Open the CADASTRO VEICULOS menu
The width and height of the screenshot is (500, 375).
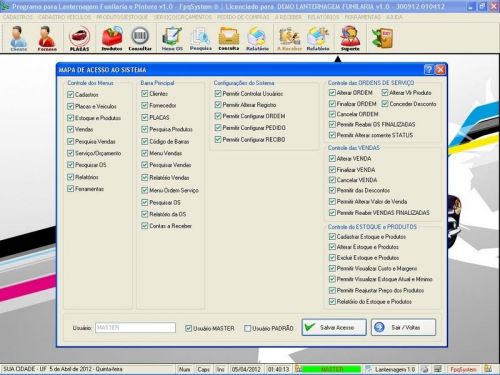coord(64,17)
